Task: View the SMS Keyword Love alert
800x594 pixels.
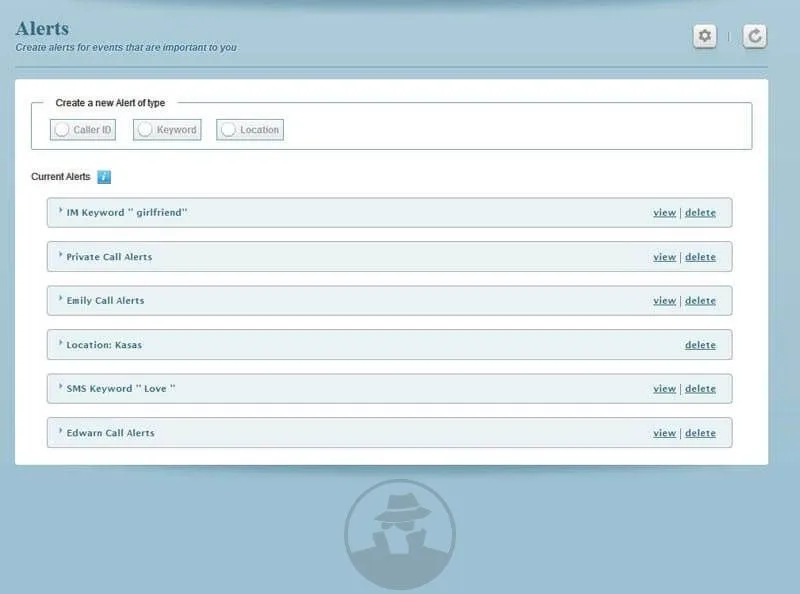Action: coord(664,389)
